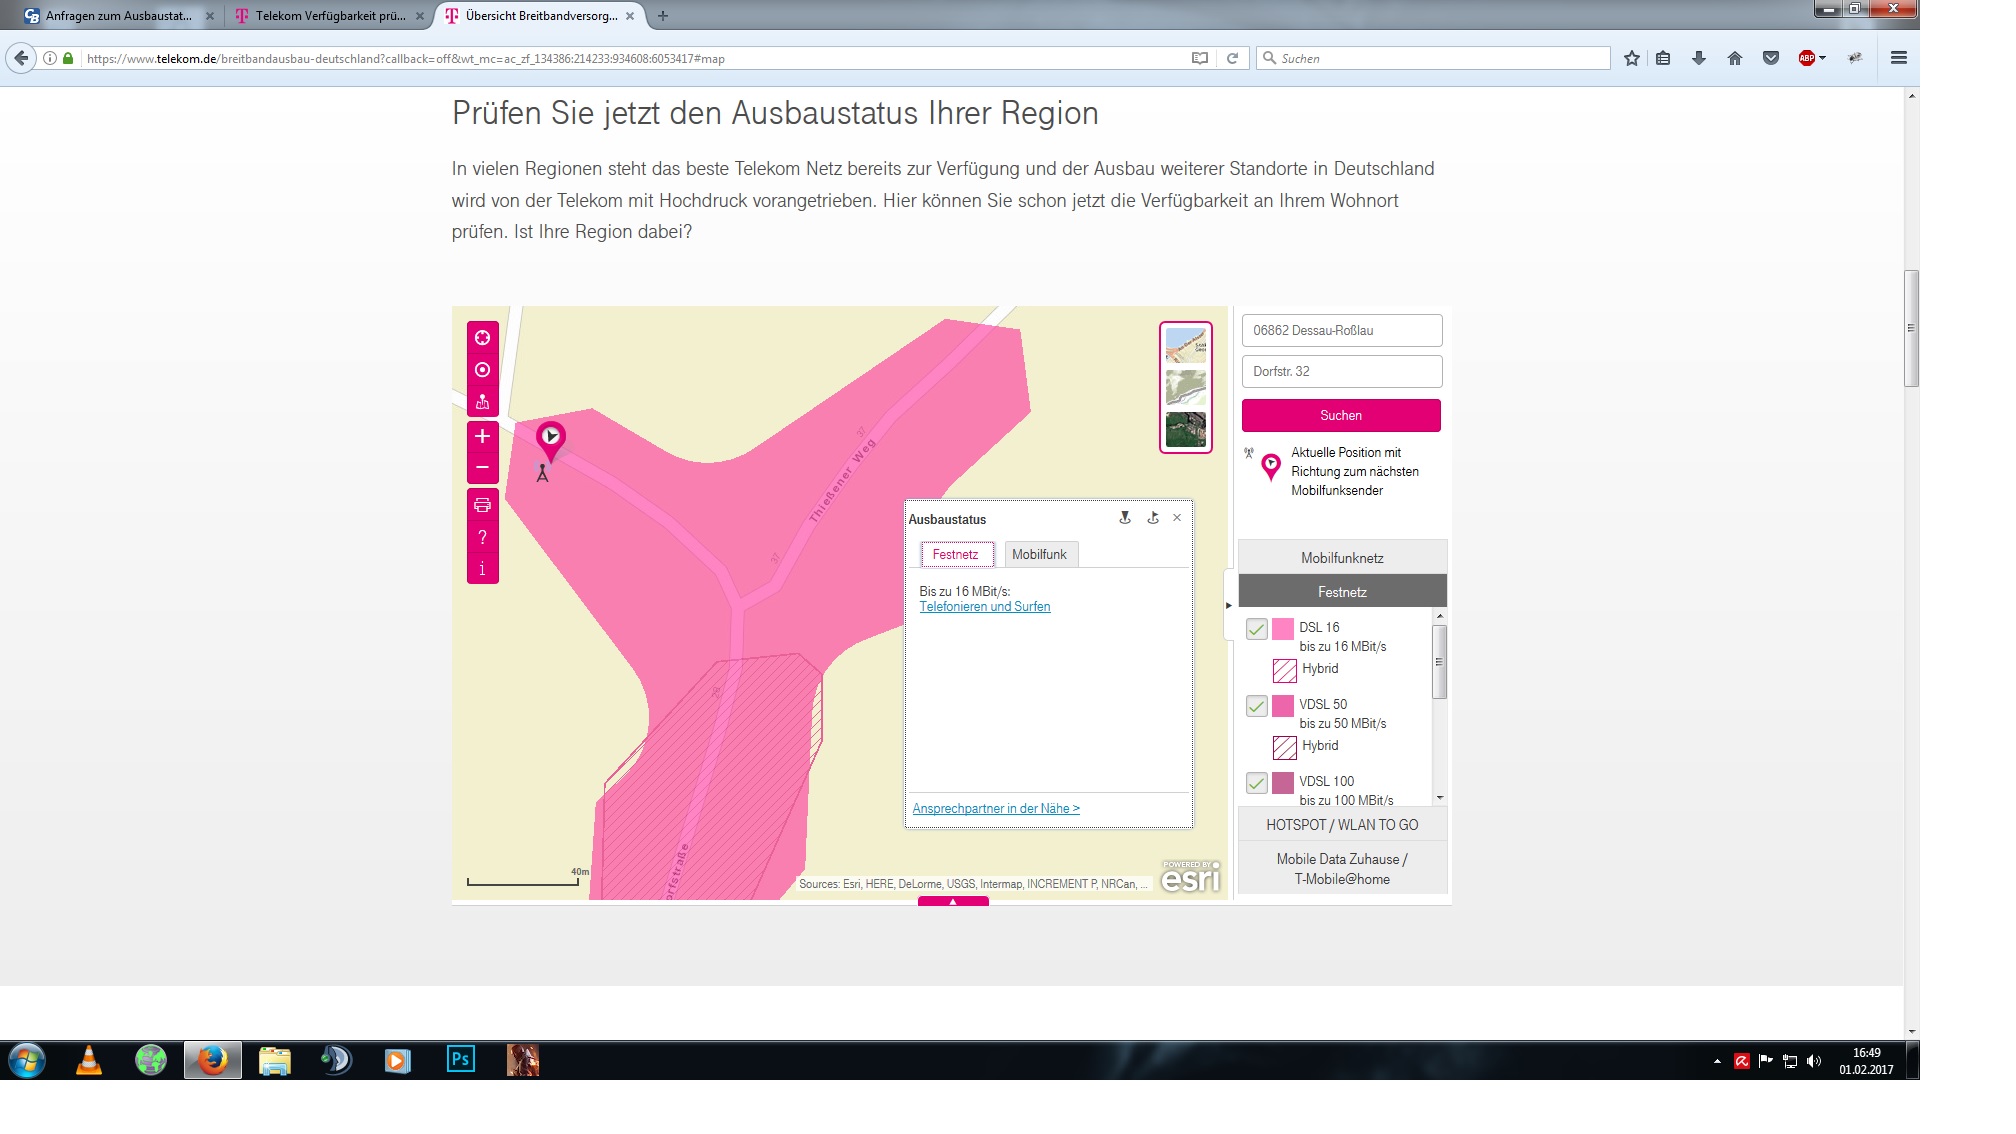Select the satellite basemap thumbnail
The width and height of the screenshot is (2016, 1134).
click(x=1185, y=430)
